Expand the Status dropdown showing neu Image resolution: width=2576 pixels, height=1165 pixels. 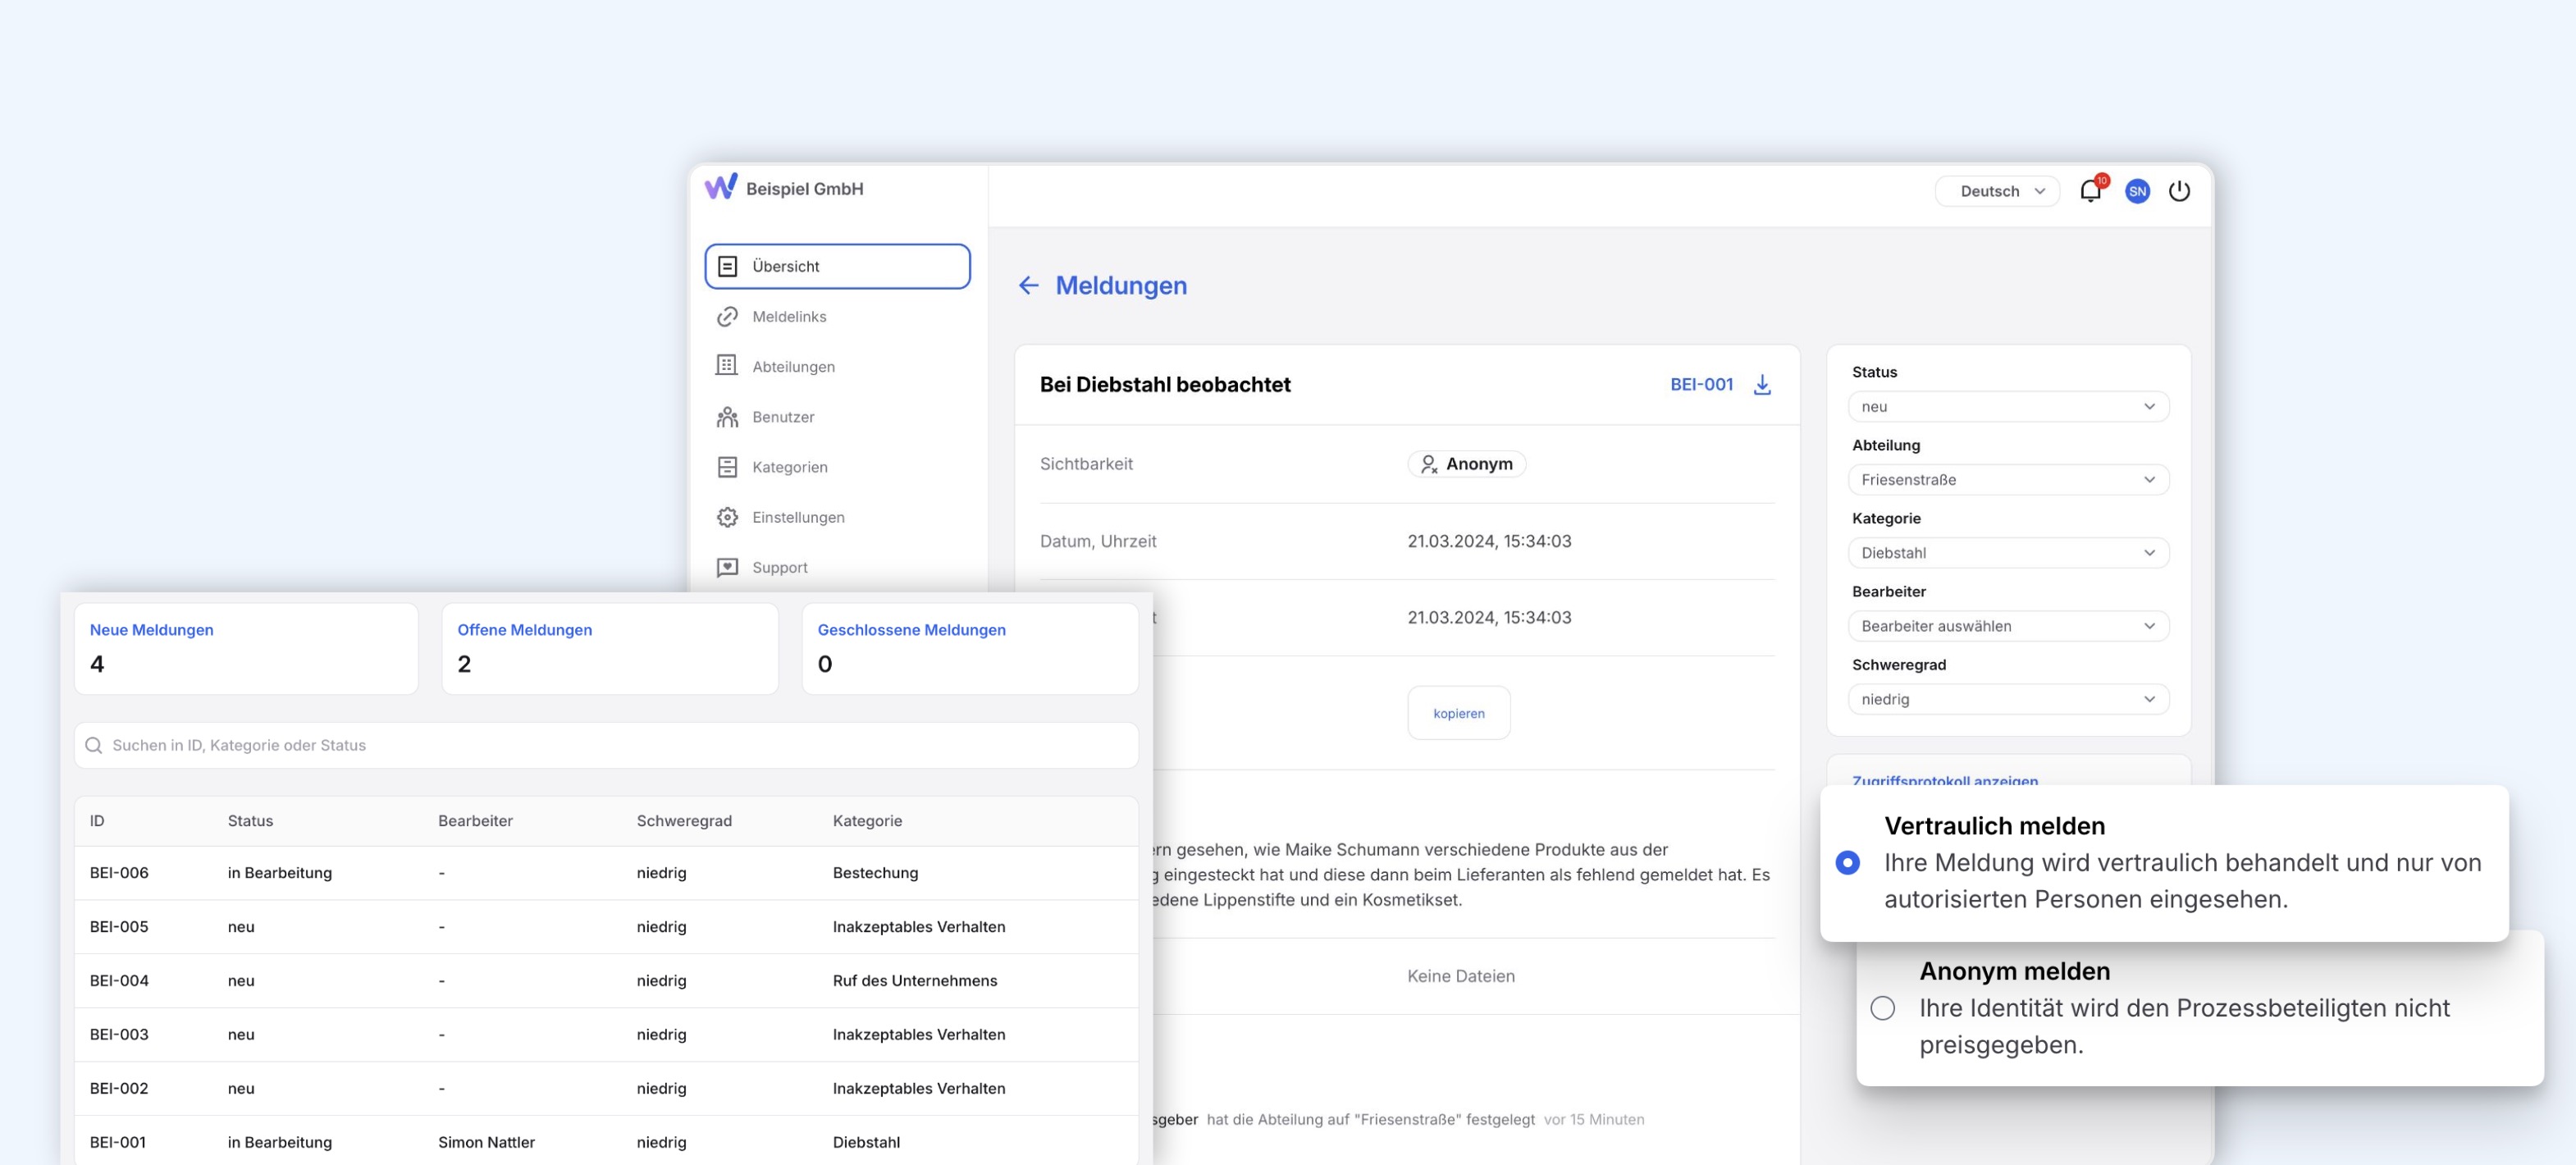[x=2007, y=407]
